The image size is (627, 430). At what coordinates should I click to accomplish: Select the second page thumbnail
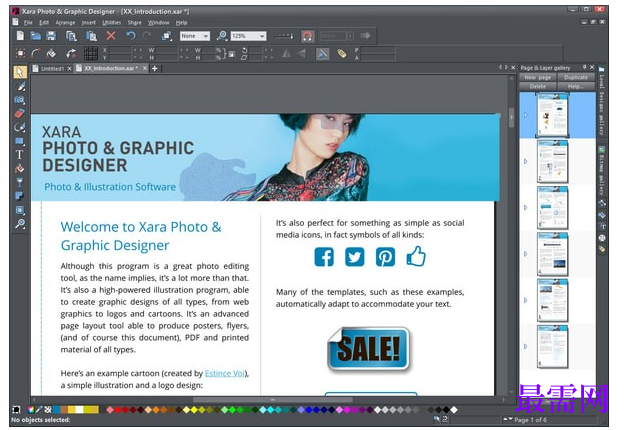pos(552,161)
